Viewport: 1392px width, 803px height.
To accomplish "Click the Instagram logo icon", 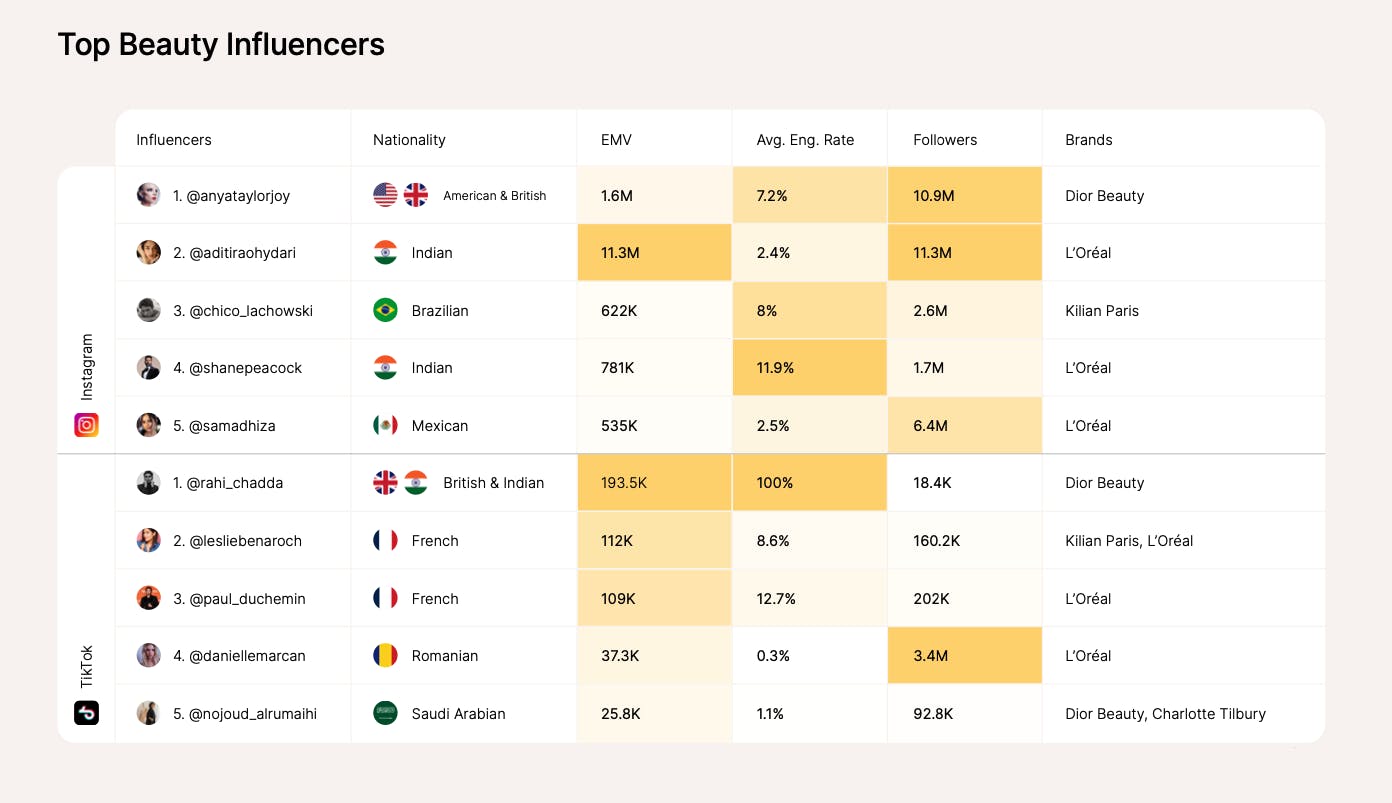I will coord(87,425).
